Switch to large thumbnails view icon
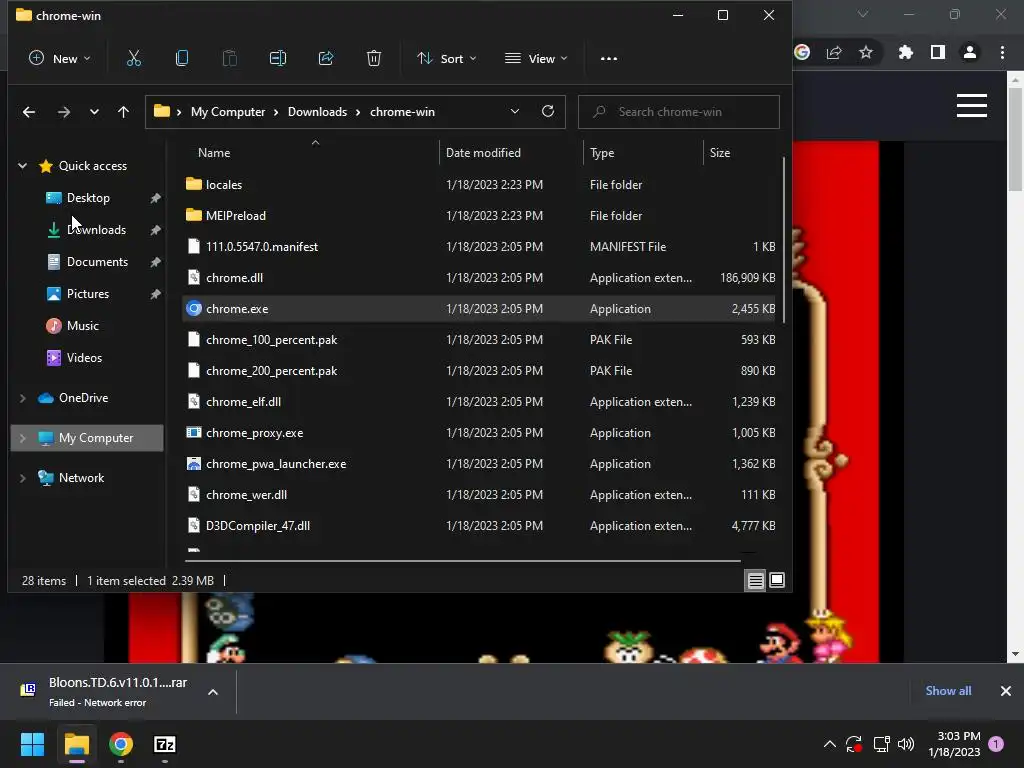1024x768 pixels. (x=777, y=580)
